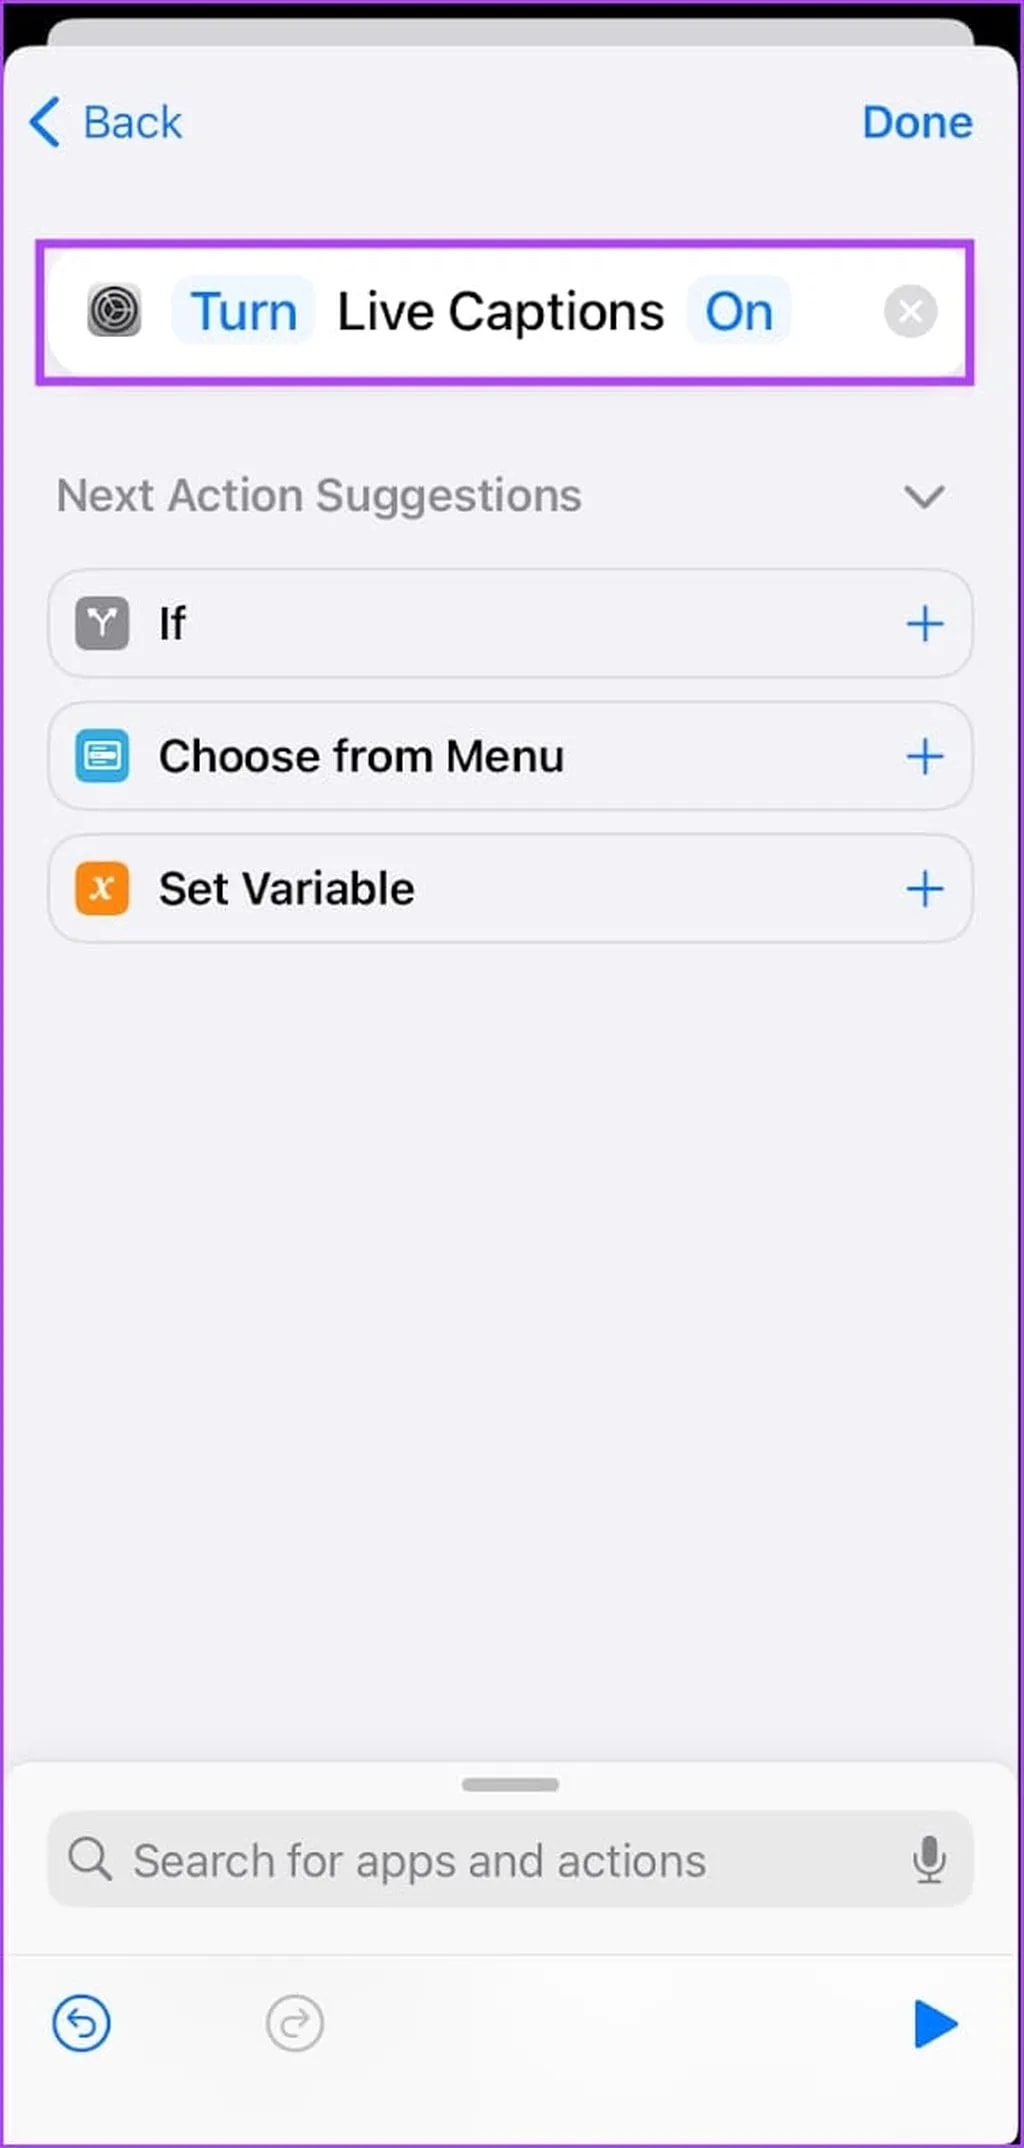Image resolution: width=1024 pixels, height=2148 pixels.
Task: Change the Turn operation parameter
Action: (244, 311)
